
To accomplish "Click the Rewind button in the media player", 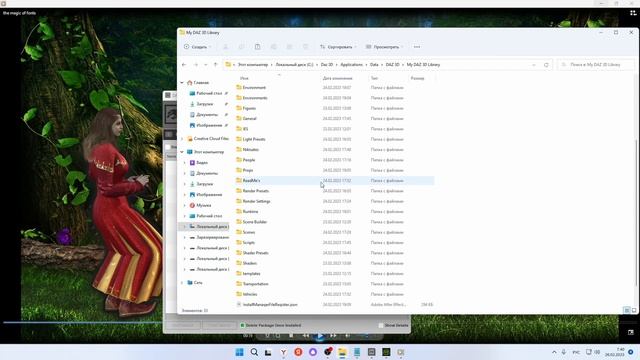I will coord(305,336).
